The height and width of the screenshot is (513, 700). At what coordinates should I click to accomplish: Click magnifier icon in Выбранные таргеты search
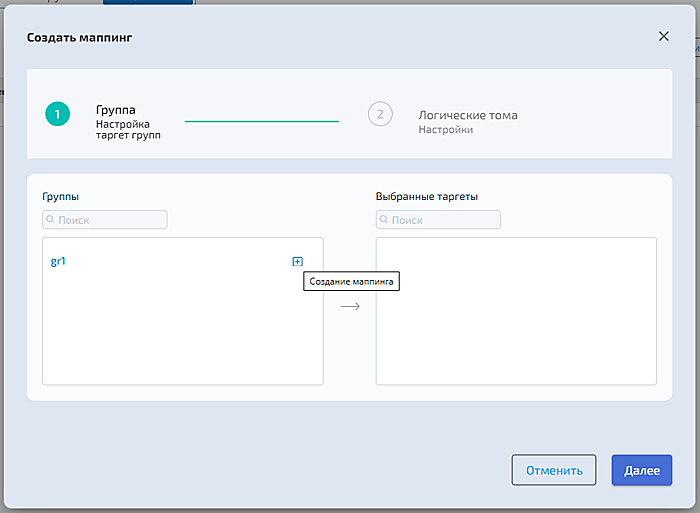(x=383, y=219)
